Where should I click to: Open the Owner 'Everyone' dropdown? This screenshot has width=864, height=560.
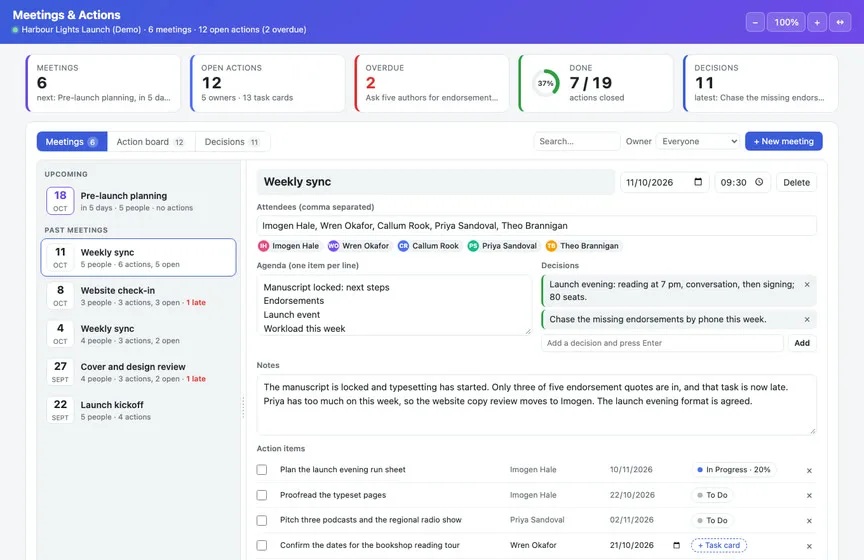pyautogui.click(x=698, y=141)
